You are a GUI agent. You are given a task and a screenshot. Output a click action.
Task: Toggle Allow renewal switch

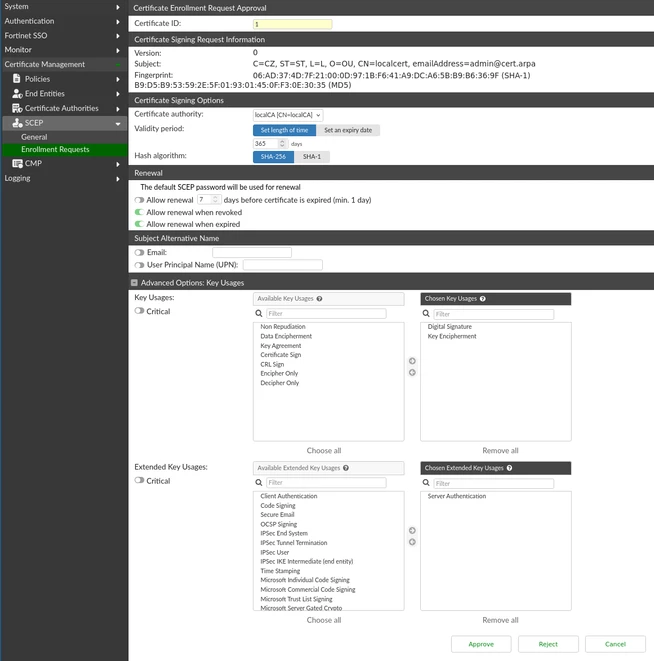point(139,200)
